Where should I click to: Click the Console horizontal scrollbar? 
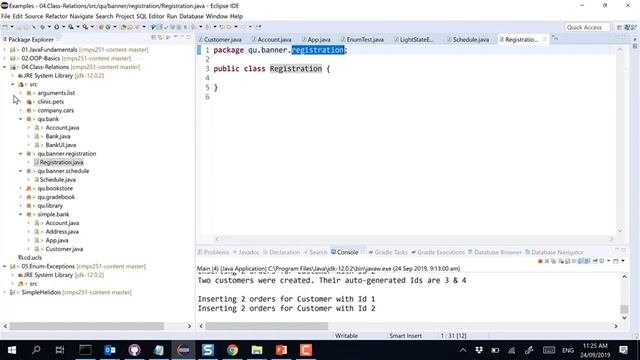(267, 326)
